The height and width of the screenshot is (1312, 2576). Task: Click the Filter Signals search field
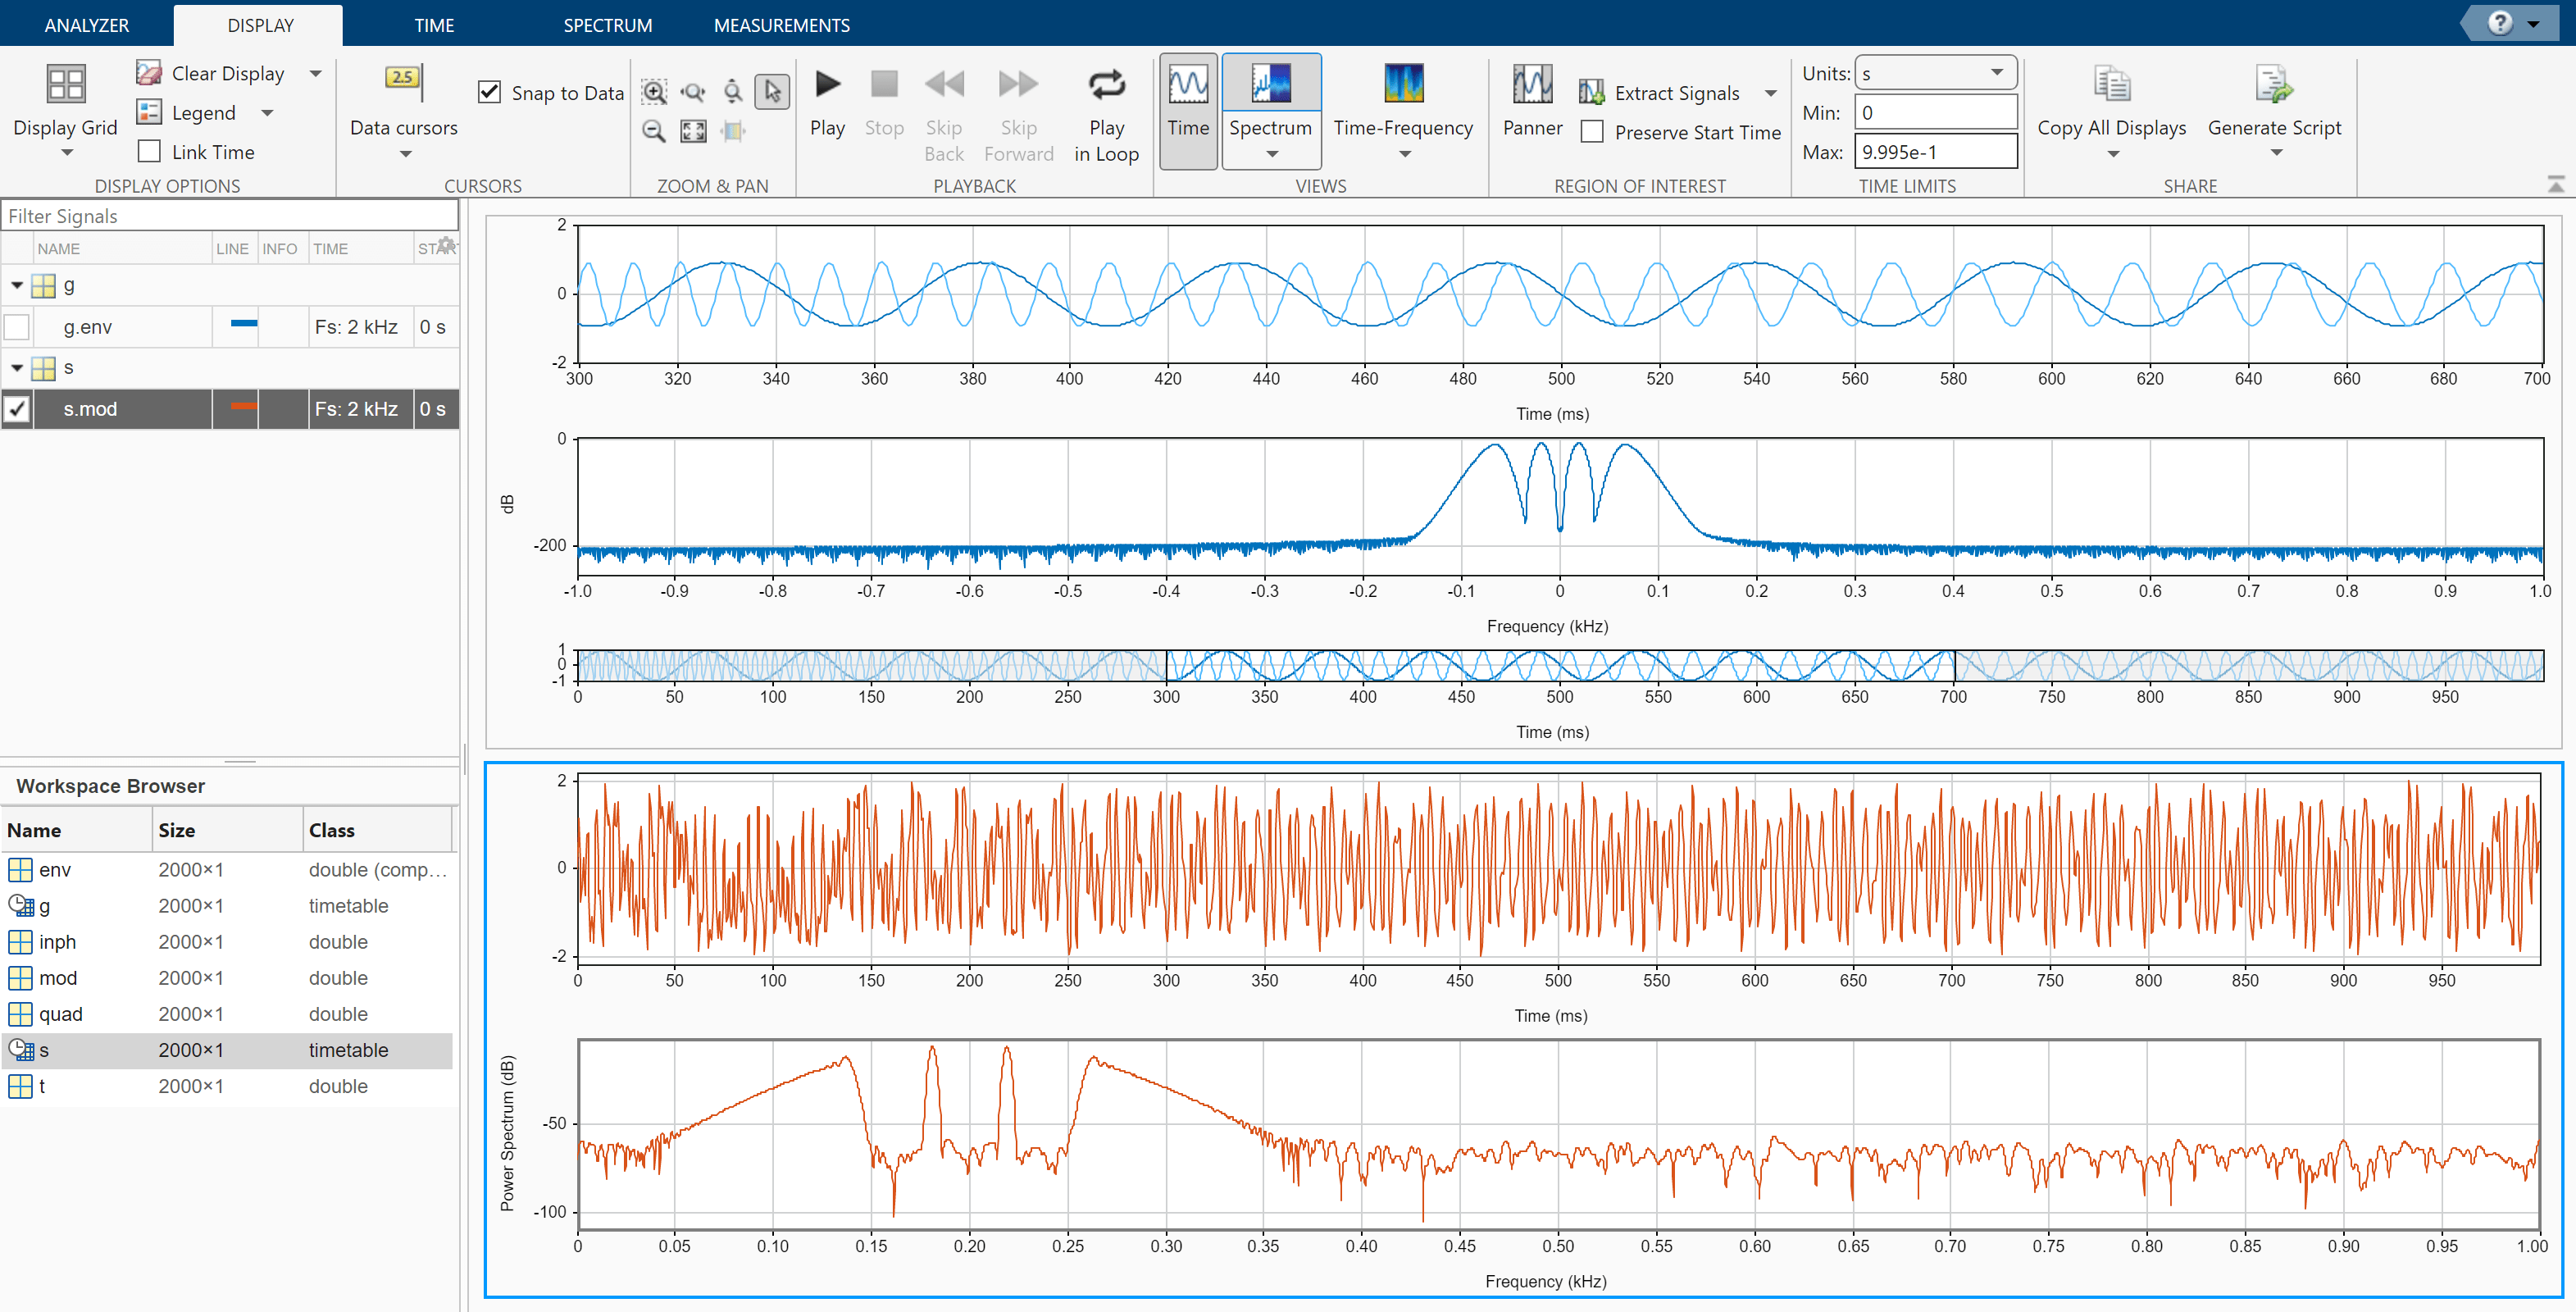coord(230,216)
